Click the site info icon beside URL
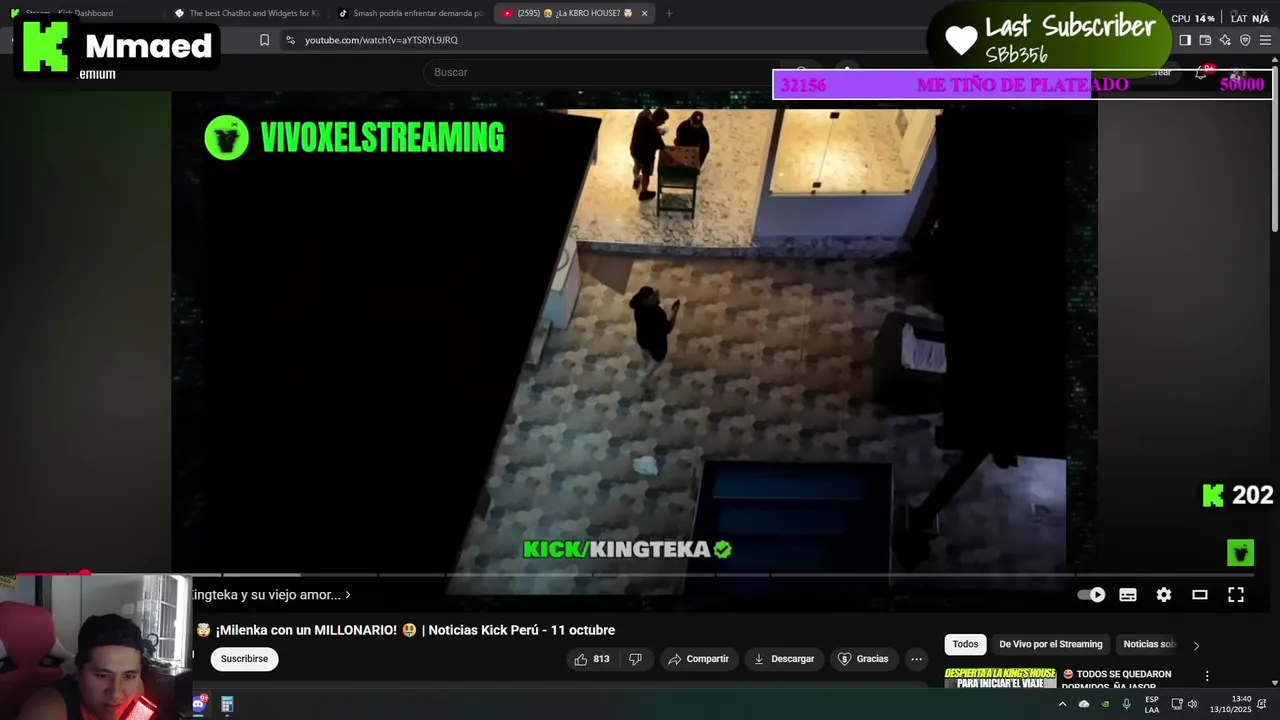Screen dimensions: 1280x720 290,40
